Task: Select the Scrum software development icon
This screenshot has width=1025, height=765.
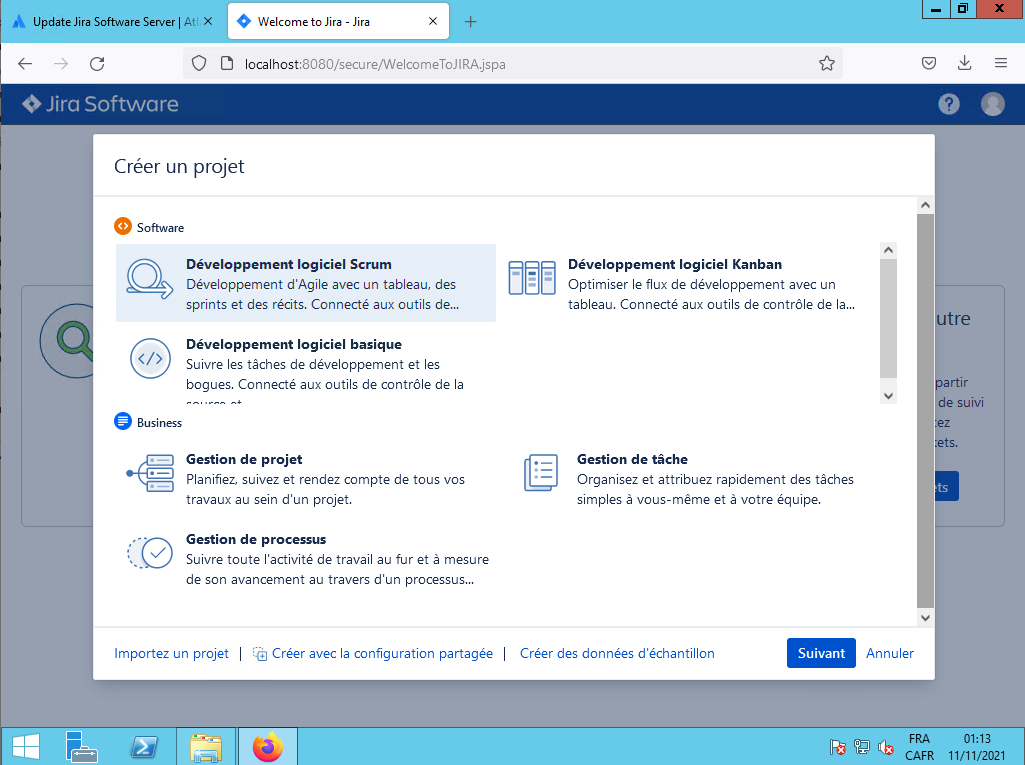Action: point(150,280)
